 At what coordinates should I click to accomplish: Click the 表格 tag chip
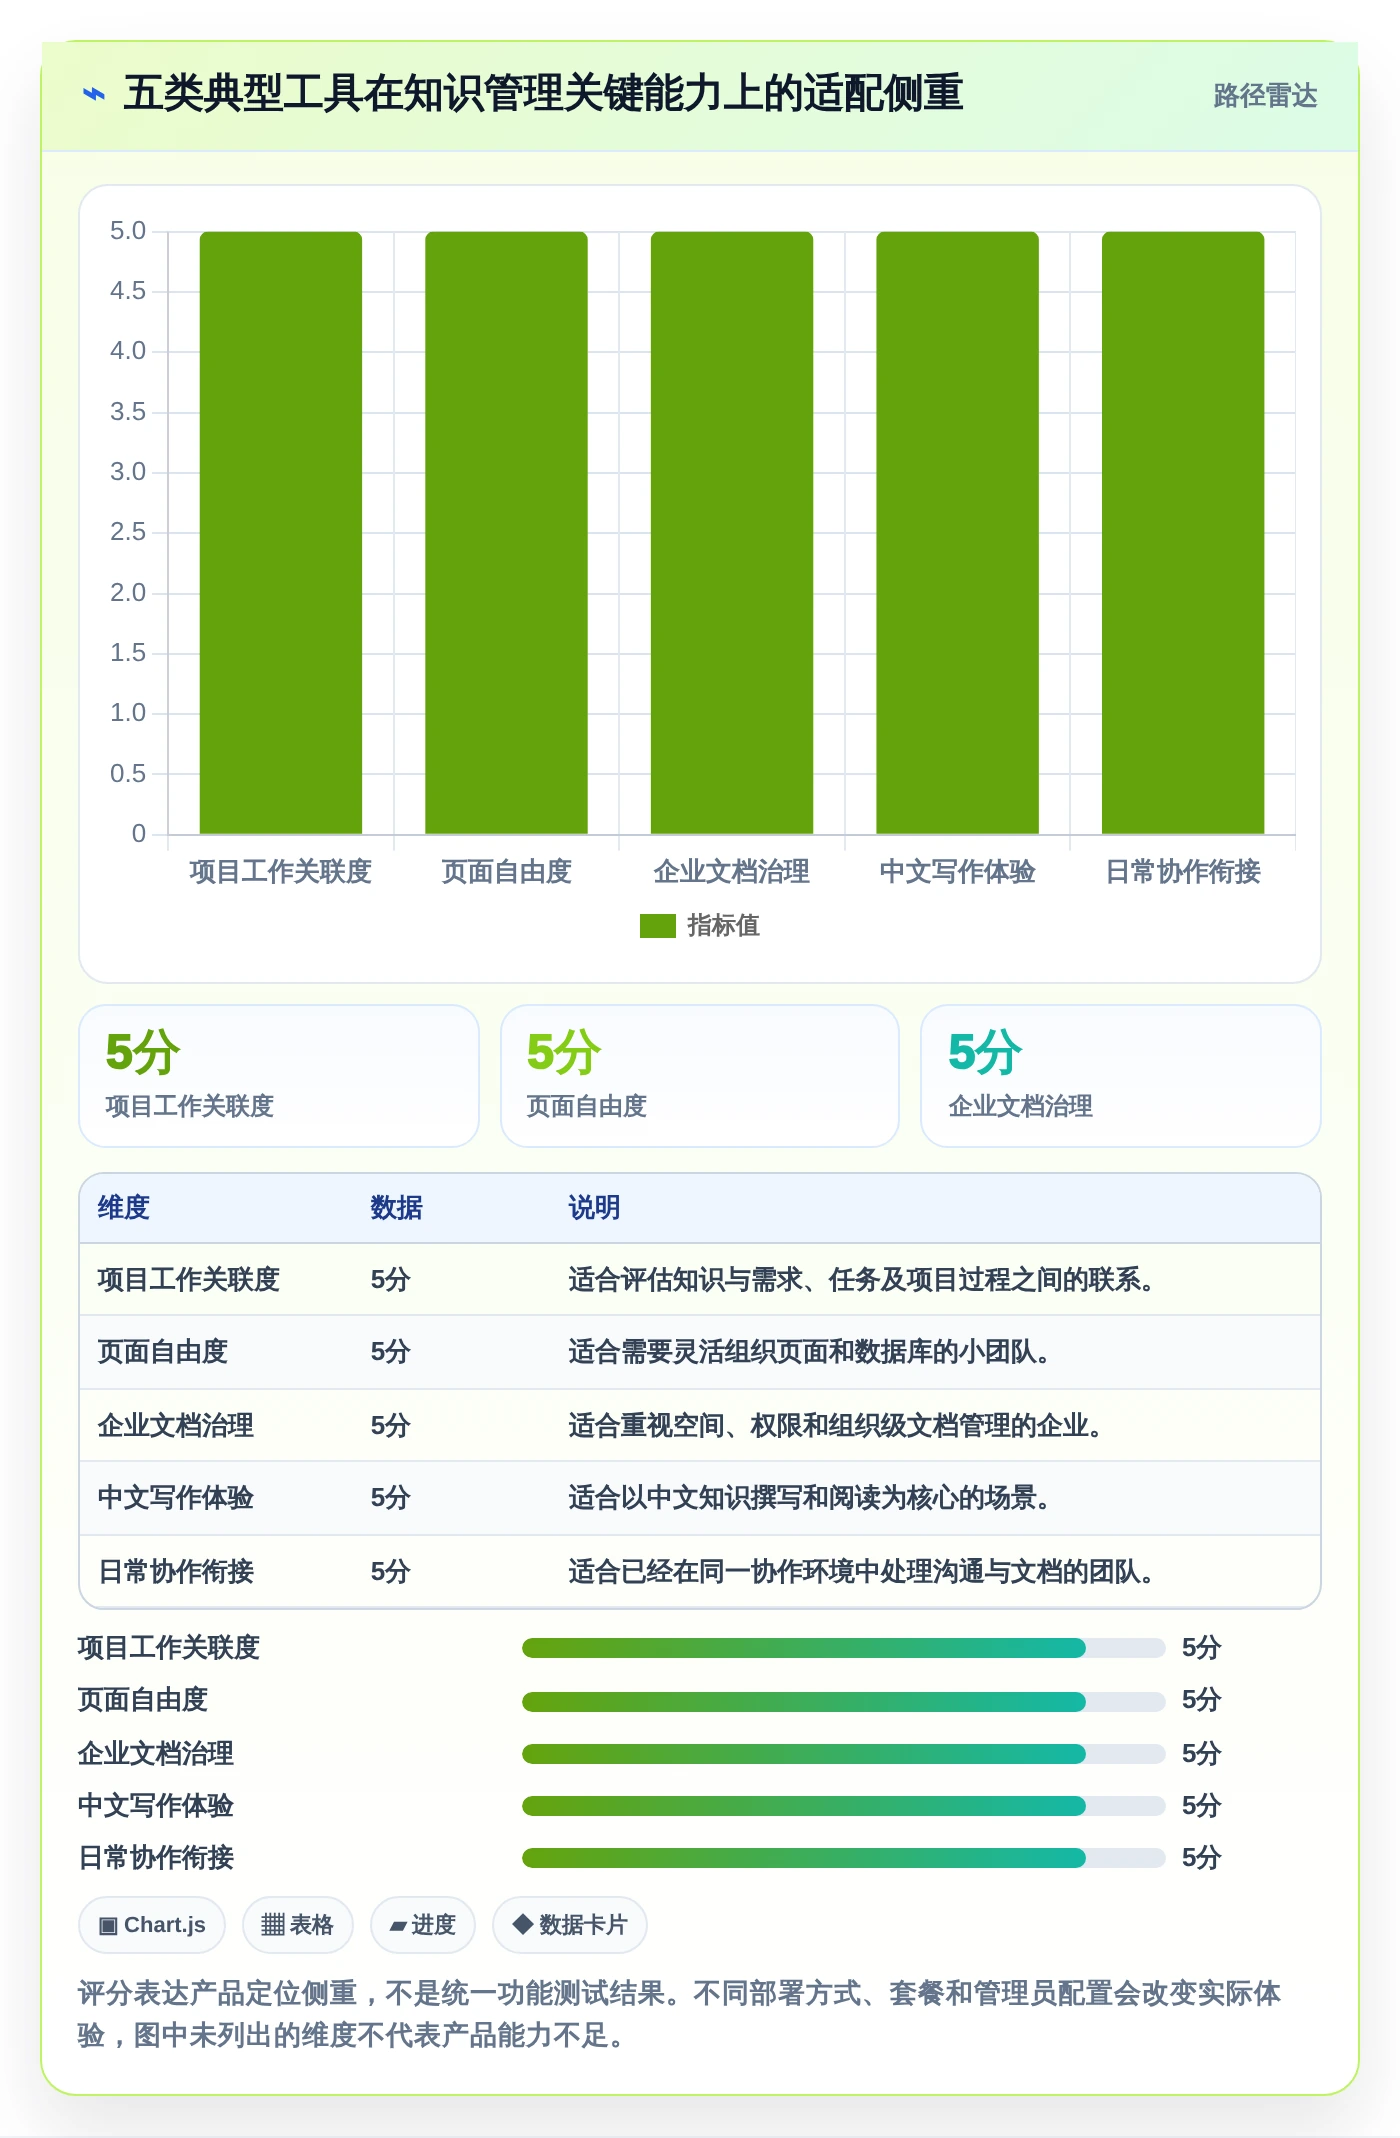tap(298, 1925)
